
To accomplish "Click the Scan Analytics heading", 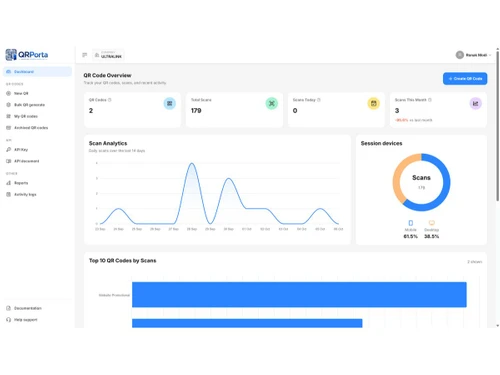I will coord(108,143).
